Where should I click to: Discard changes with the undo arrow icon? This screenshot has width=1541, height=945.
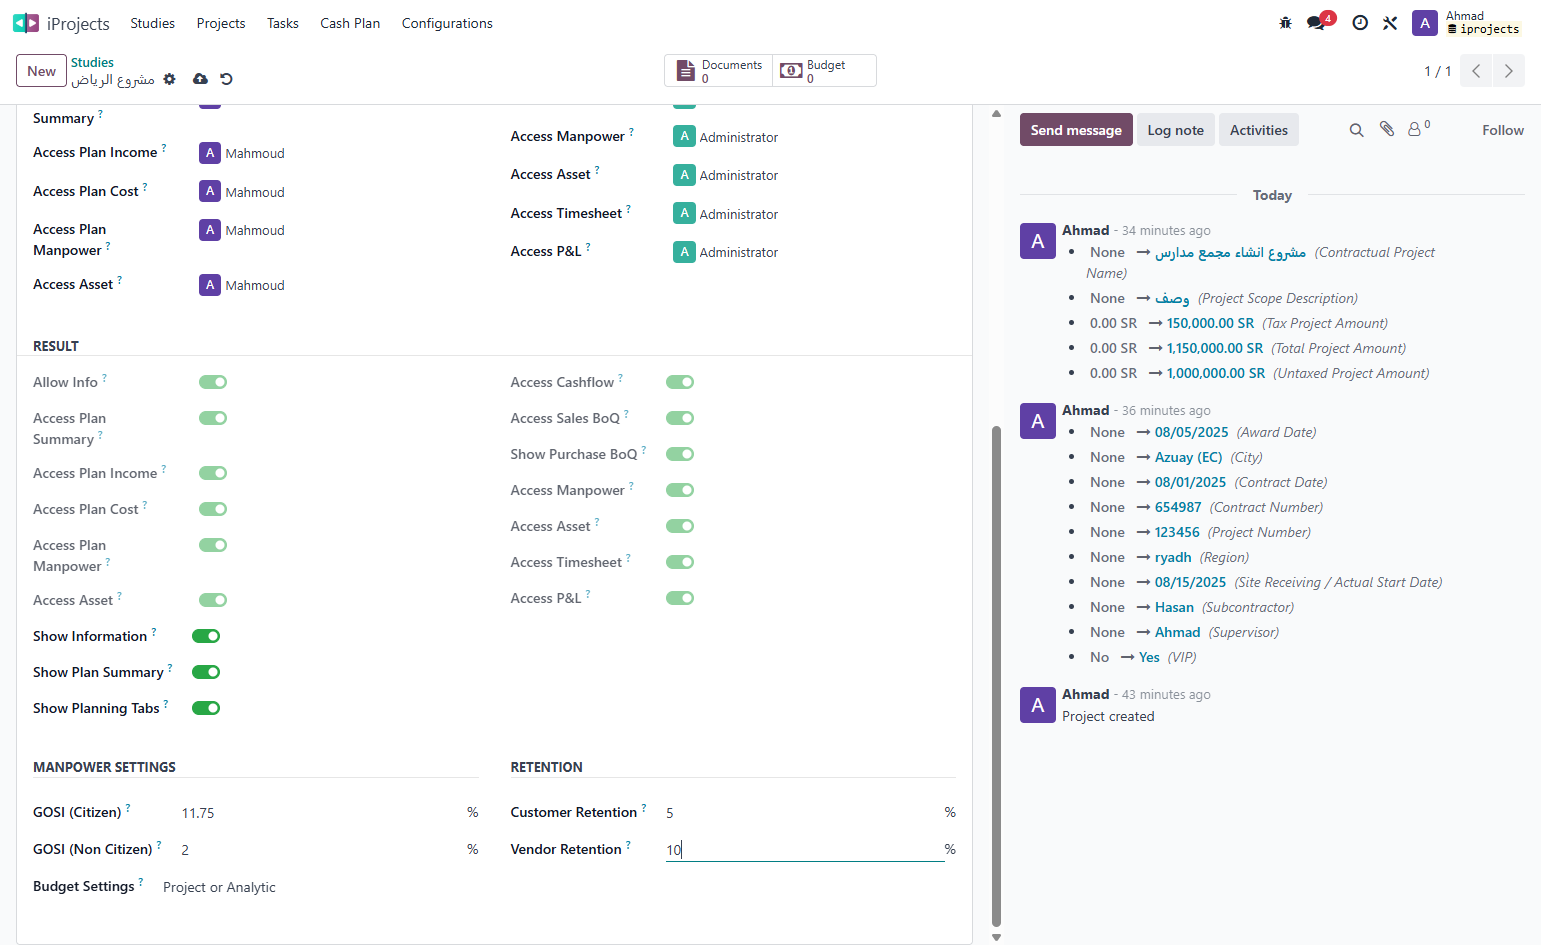[226, 79]
